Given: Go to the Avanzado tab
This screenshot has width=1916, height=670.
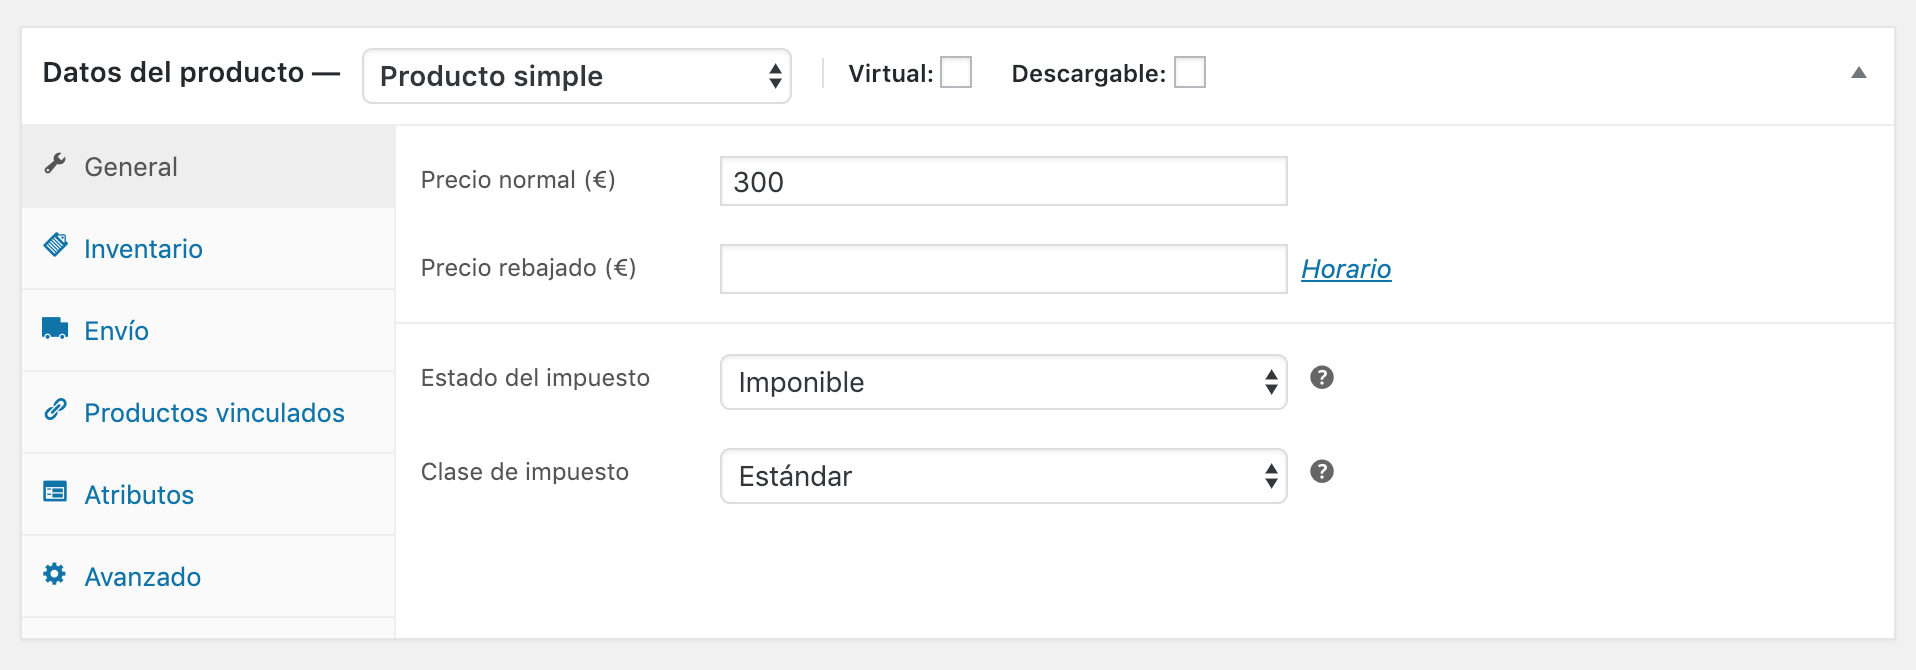Looking at the screenshot, I should coord(142,577).
